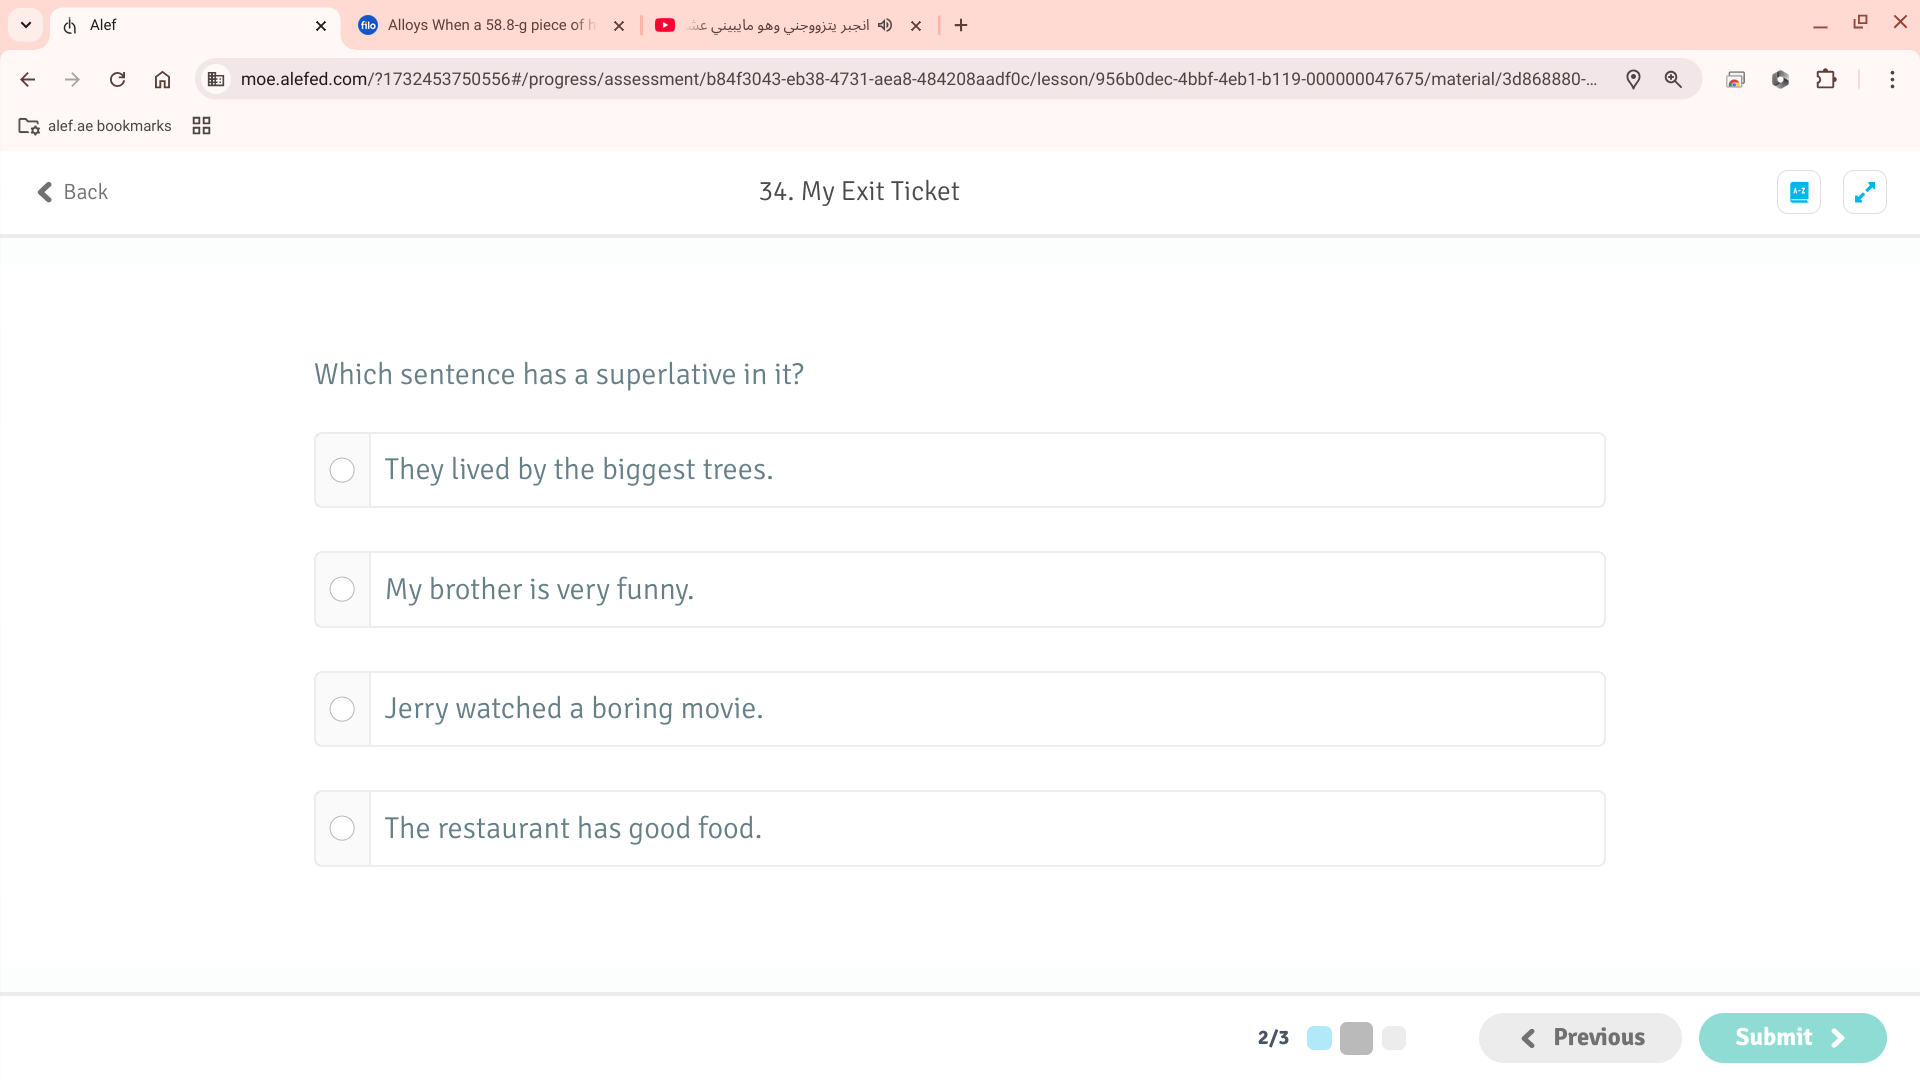Expand the tab search dropdown arrow
The width and height of the screenshot is (1920, 1080).
(x=26, y=25)
